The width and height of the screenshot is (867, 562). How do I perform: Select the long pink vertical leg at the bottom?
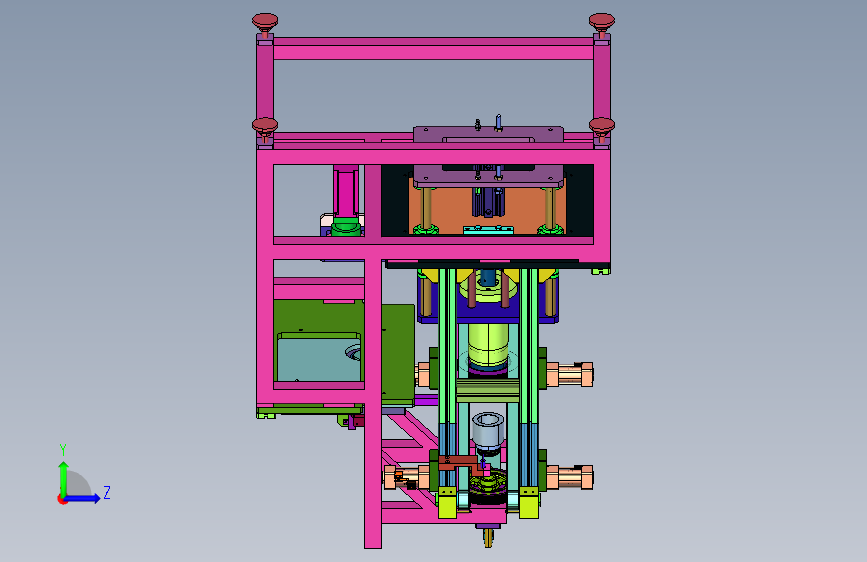373,404
